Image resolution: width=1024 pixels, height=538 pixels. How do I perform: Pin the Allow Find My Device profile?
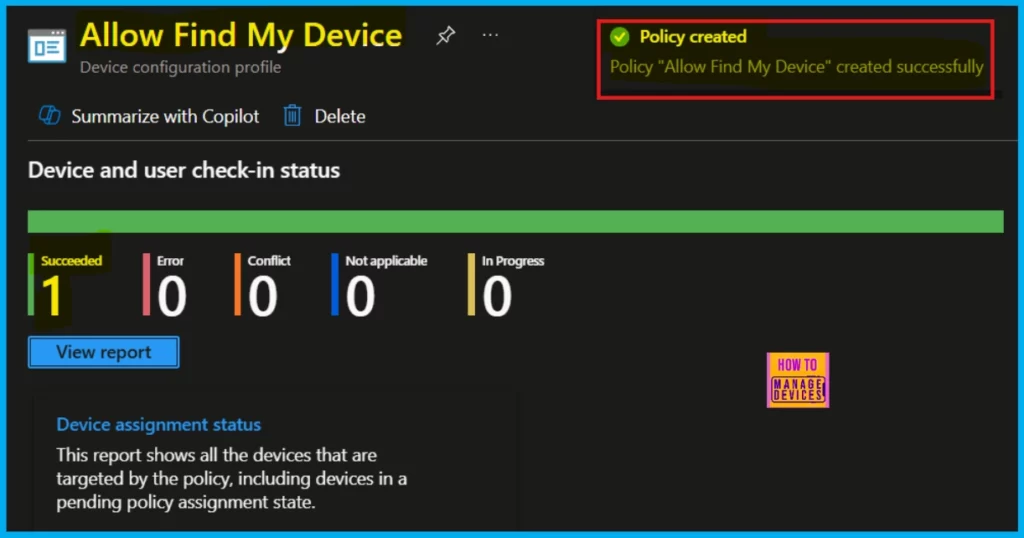pyautogui.click(x=445, y=35)
